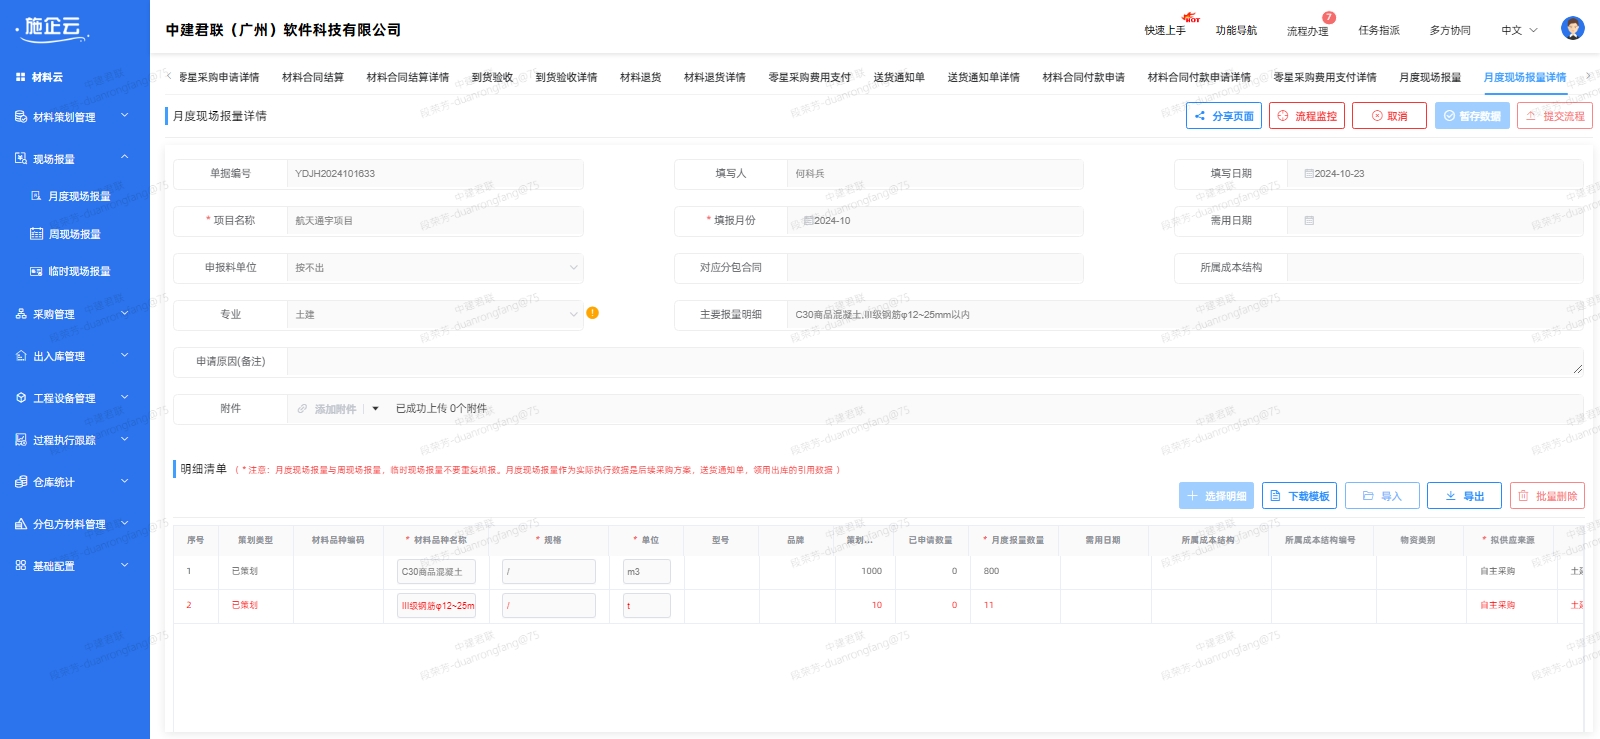Click the 采购管理 sidebar icon
Viewport: 1600px width, 739px height.
21,314
